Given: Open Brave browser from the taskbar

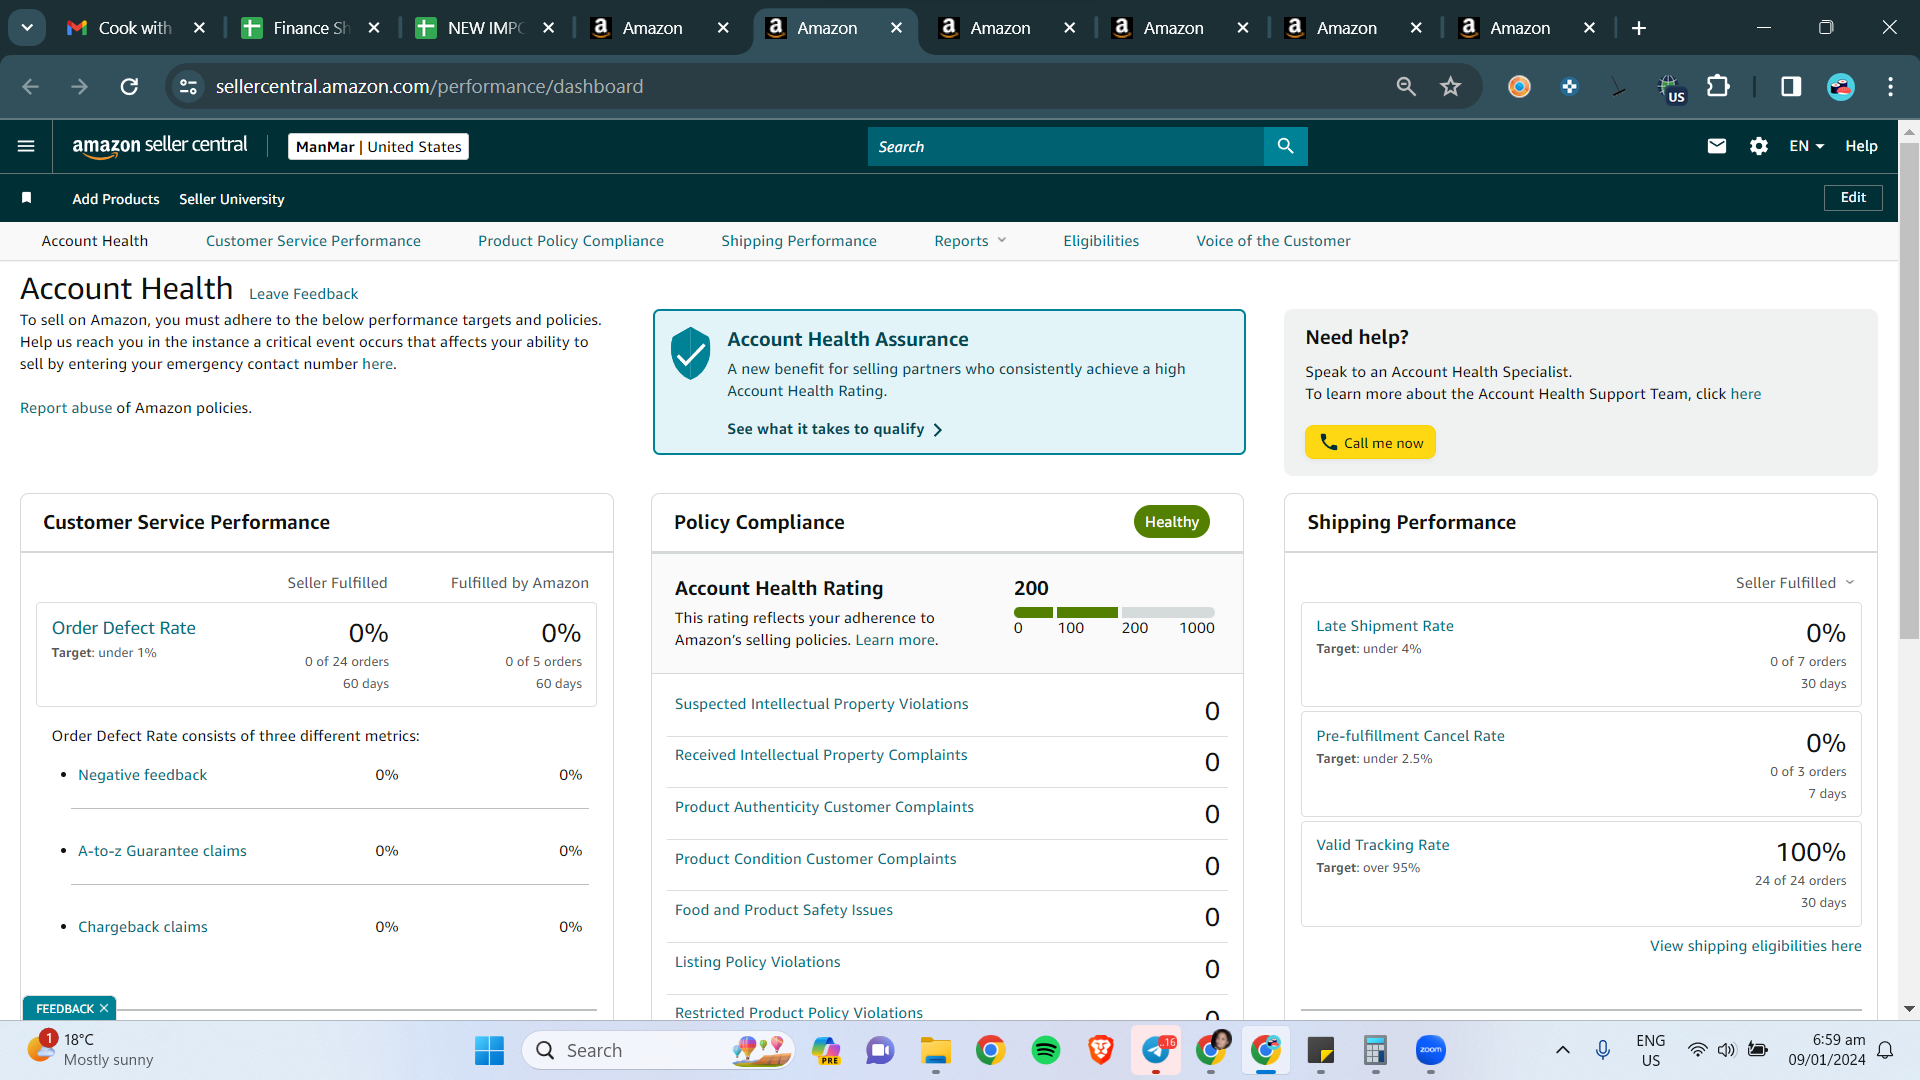Looking at the screenshot, I should 1101,1050.
